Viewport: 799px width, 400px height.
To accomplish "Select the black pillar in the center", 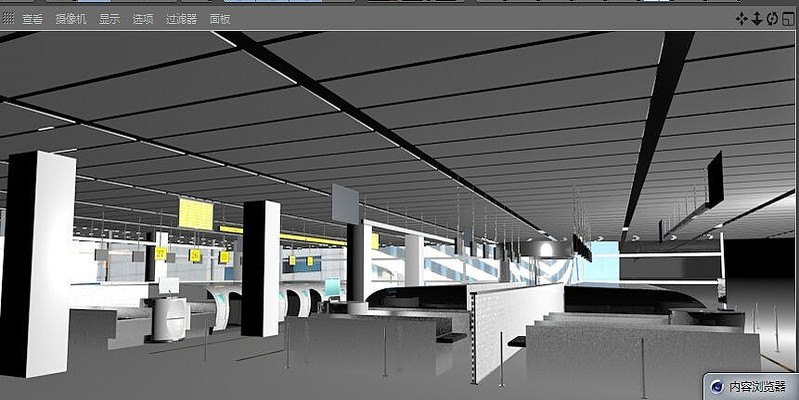I will click(260, 268).
